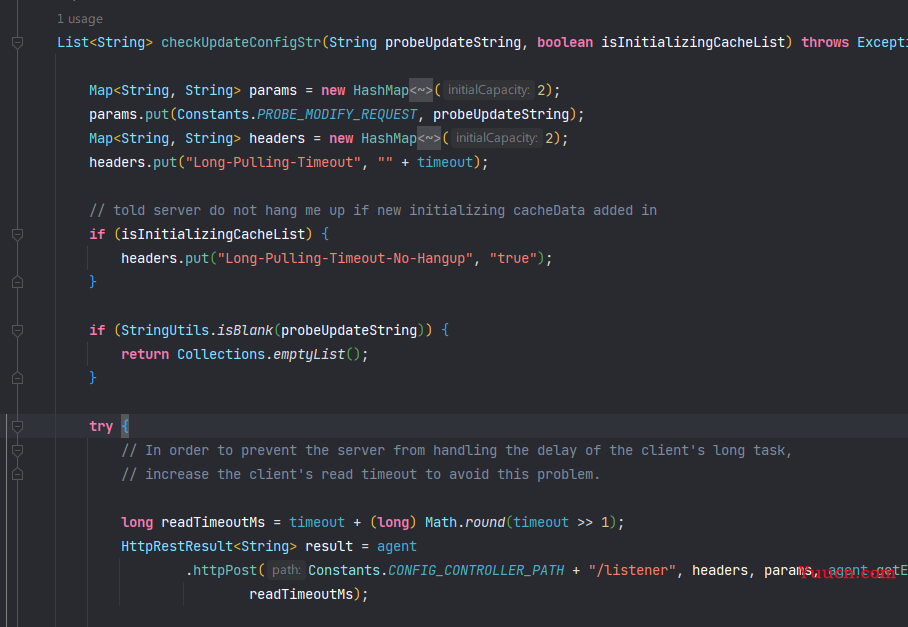Click fold end marker below Collections.emptyList return

(x=17, y=378)
